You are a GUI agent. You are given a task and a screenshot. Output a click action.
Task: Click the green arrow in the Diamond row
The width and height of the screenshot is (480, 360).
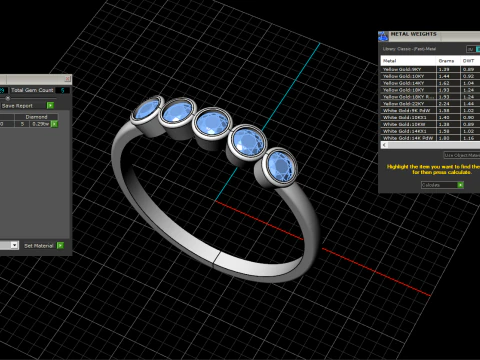pyautogui.click(x=54, y=124)
